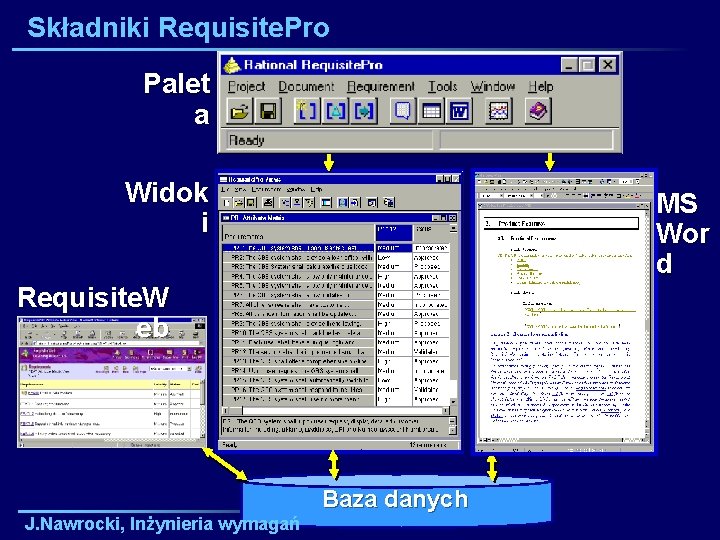
Task: Select the Status column header in Attribute Matrix
Action: (x=431, y=232)
